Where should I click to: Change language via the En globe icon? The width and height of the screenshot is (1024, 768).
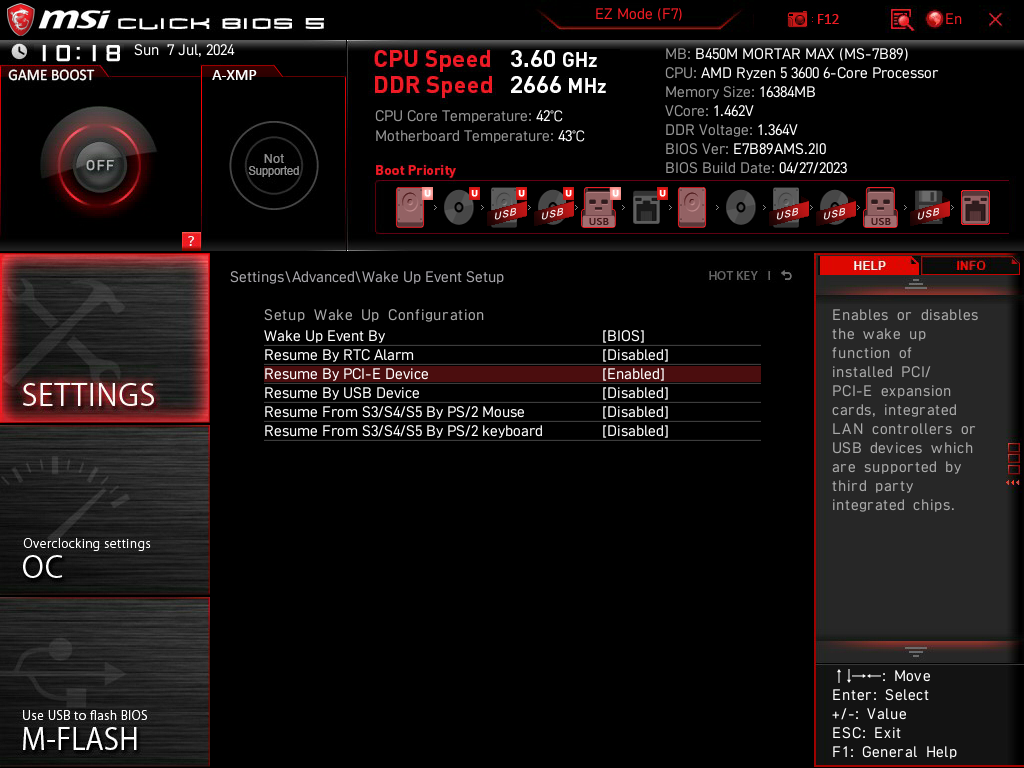944,19
